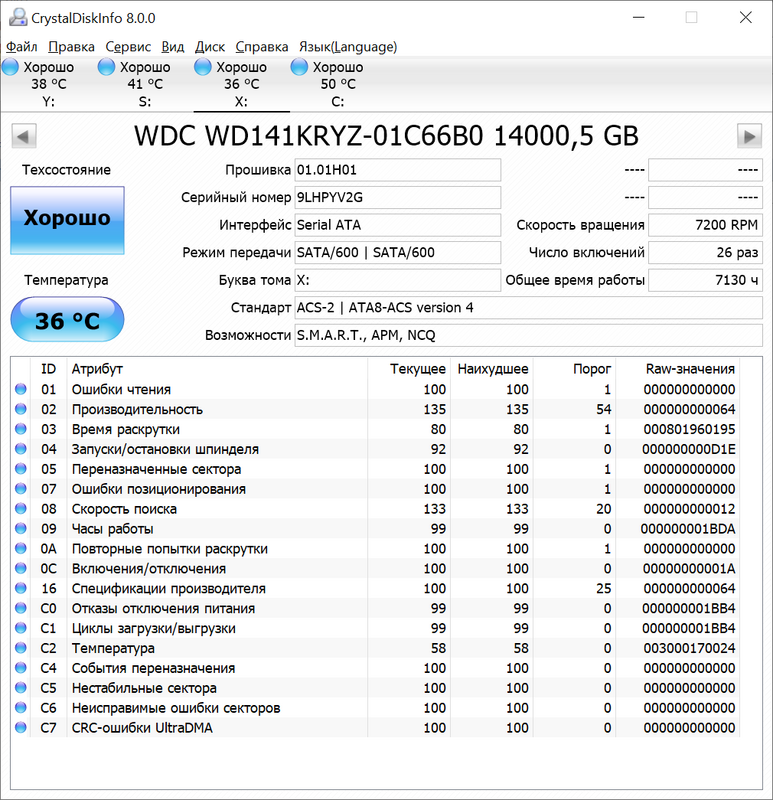
Task: Click status dot of row C1 Циклы загрузки/выгрузки
Action: [21, 628]
